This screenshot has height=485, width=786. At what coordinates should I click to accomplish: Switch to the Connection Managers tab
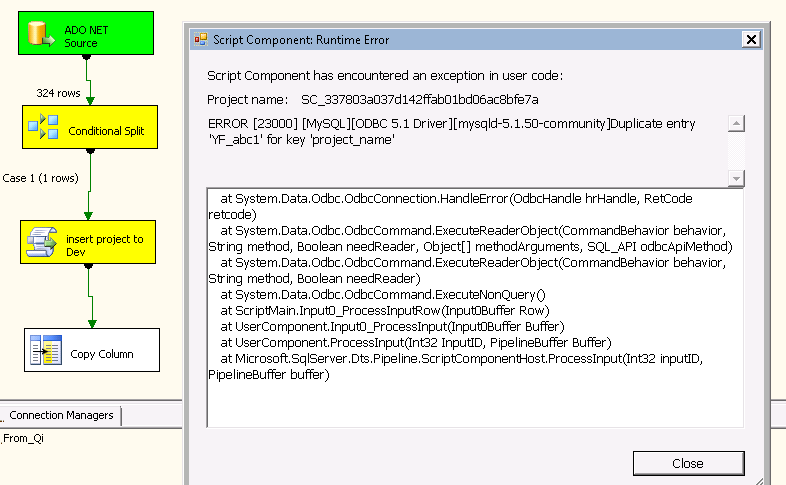click(61, 415)
